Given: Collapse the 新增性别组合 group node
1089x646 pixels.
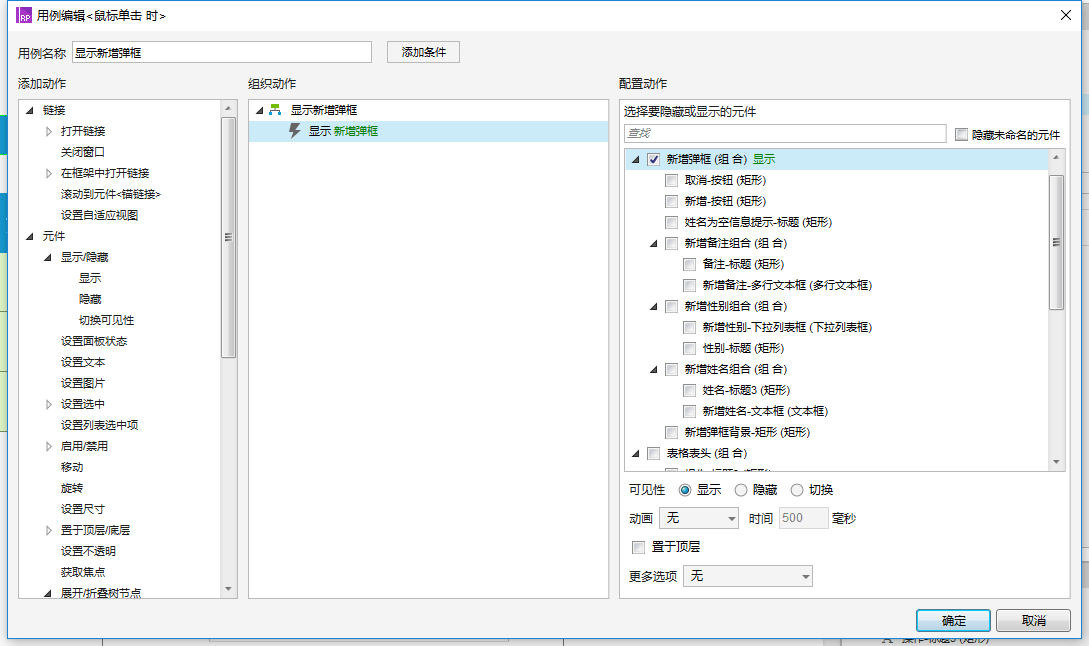Looking at the screenshot, I should click(654, 306).
